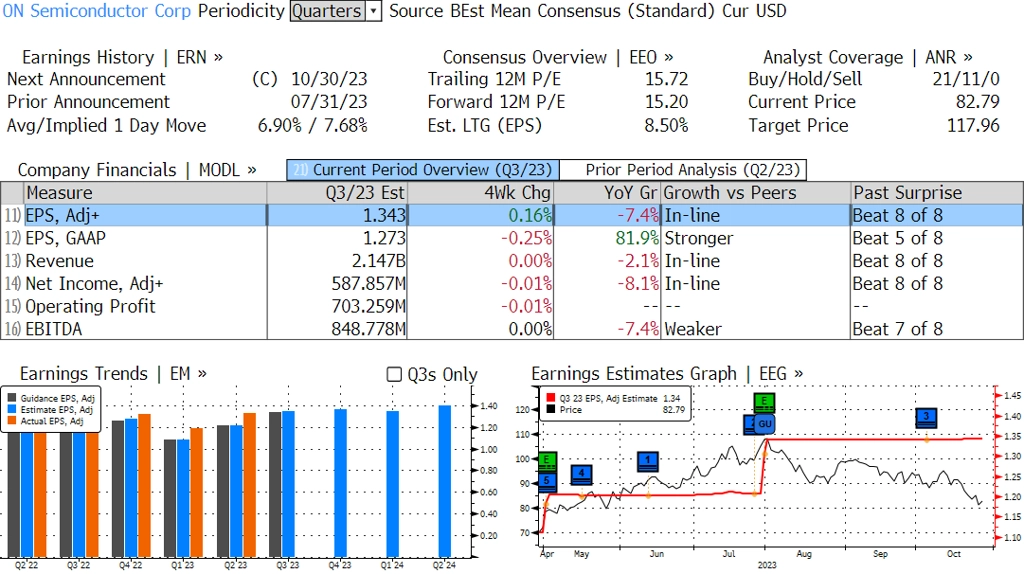
Task: Select blue marker 4 on estimates graph
Action: [581, 474]
